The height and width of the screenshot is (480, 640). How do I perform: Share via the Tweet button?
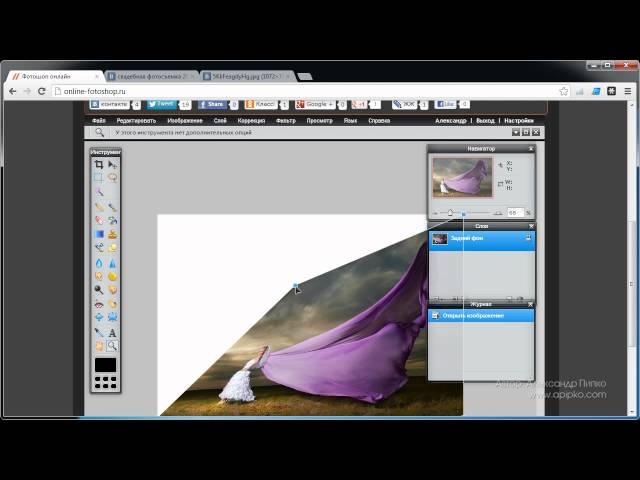(162, 104)
